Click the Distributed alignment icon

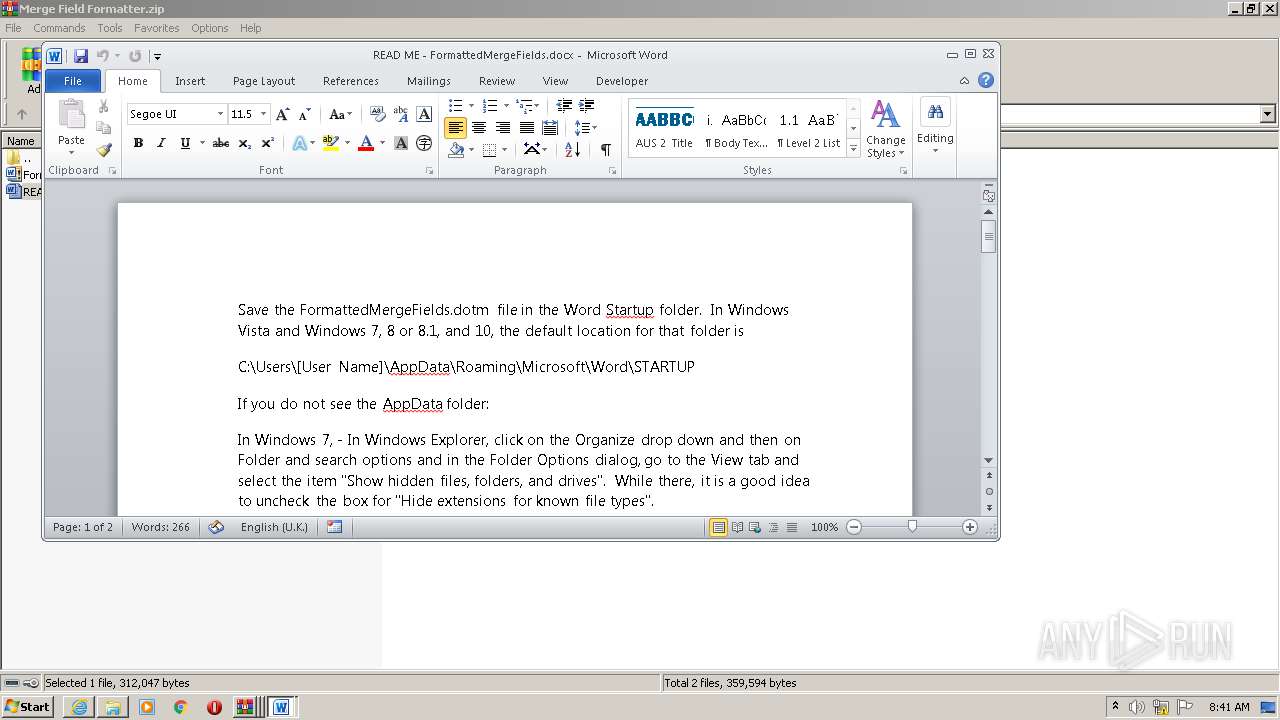[x=549, y=127]
